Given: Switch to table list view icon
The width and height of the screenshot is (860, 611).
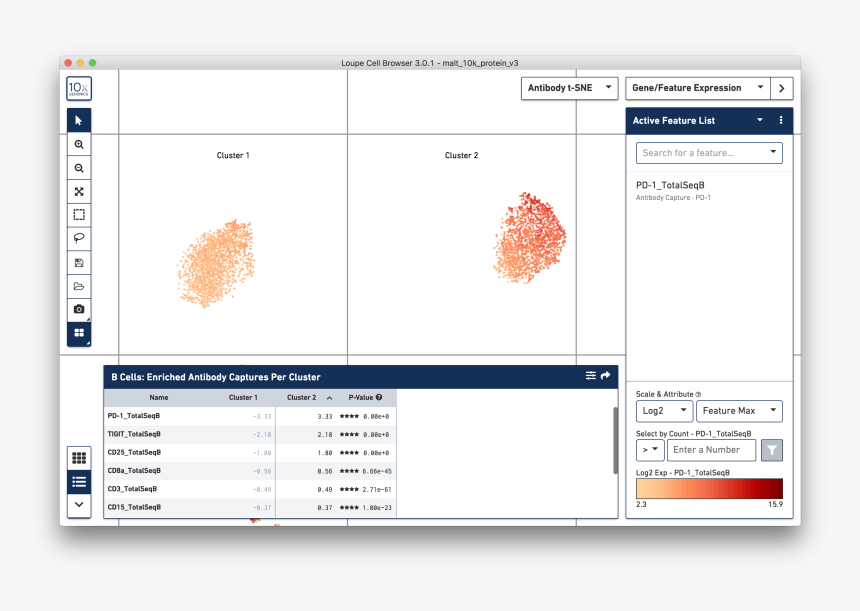Looking at the screenshot, I should pos(79,482).
